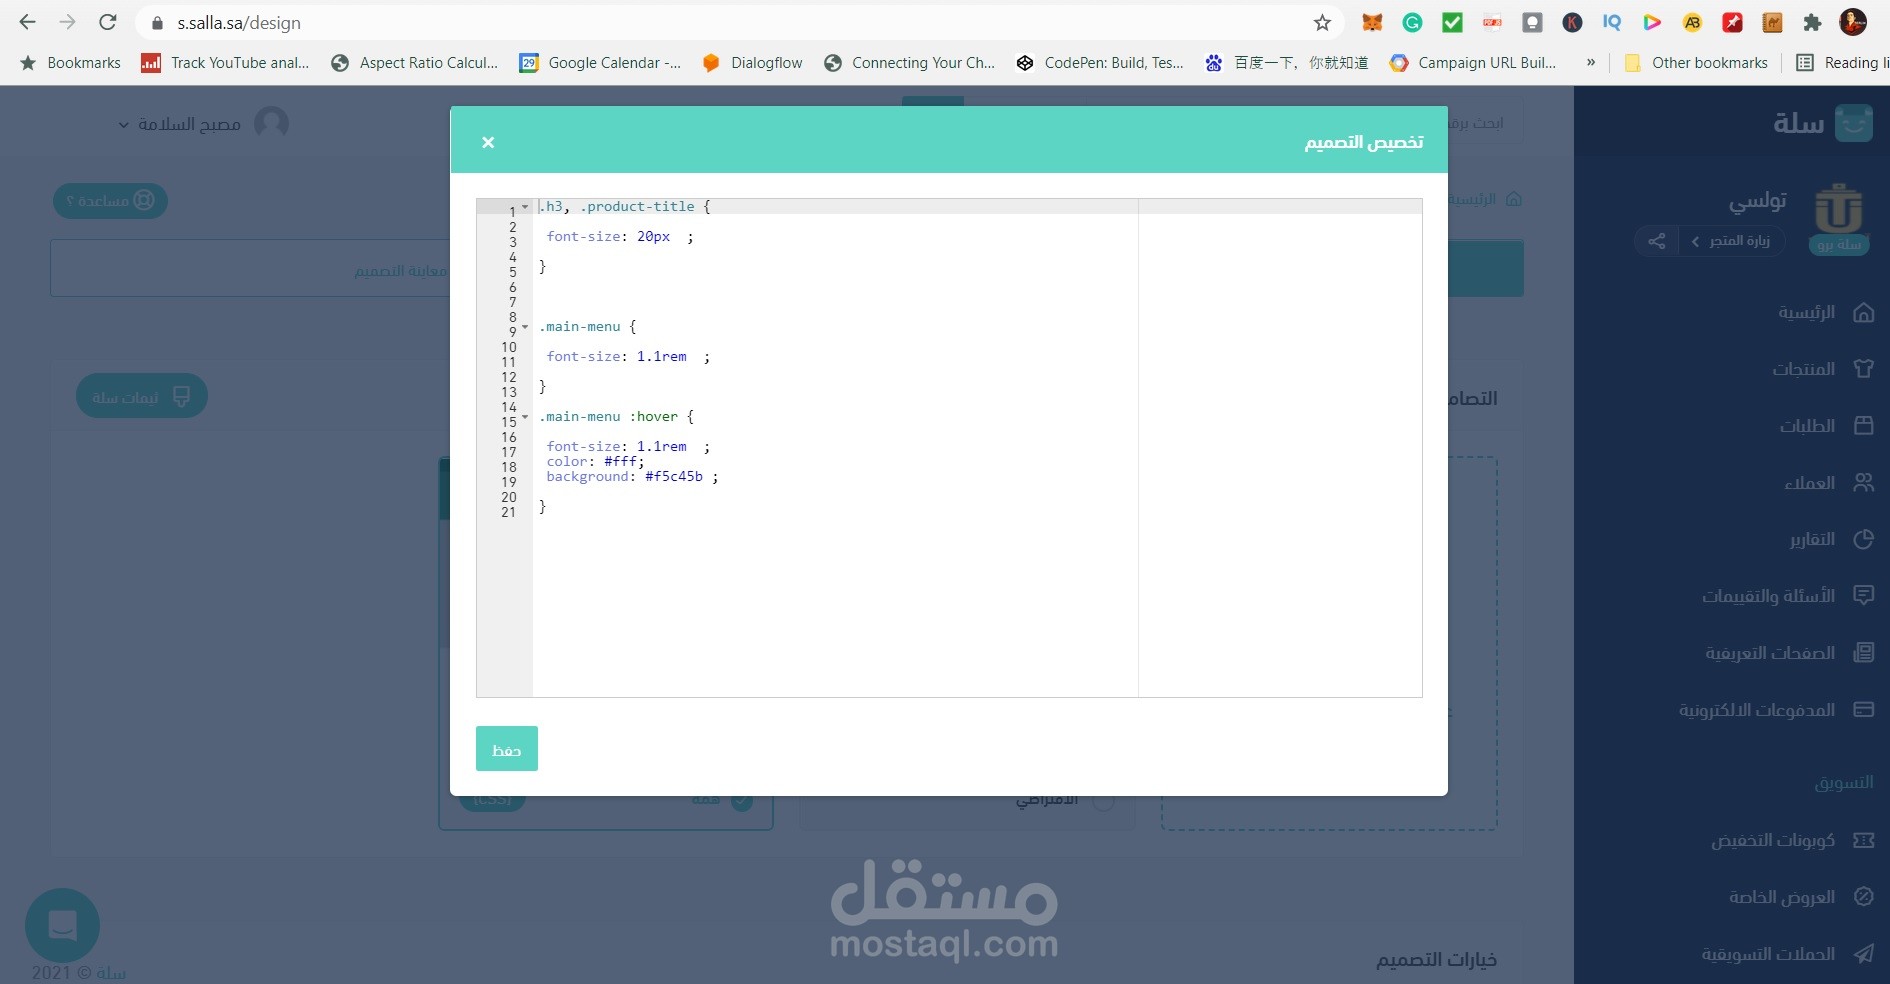The width and height of the screenshot is (1890, 984).
Task: Collapse the .h3 CSS block fold arrow
Action: tap(525, 207)
